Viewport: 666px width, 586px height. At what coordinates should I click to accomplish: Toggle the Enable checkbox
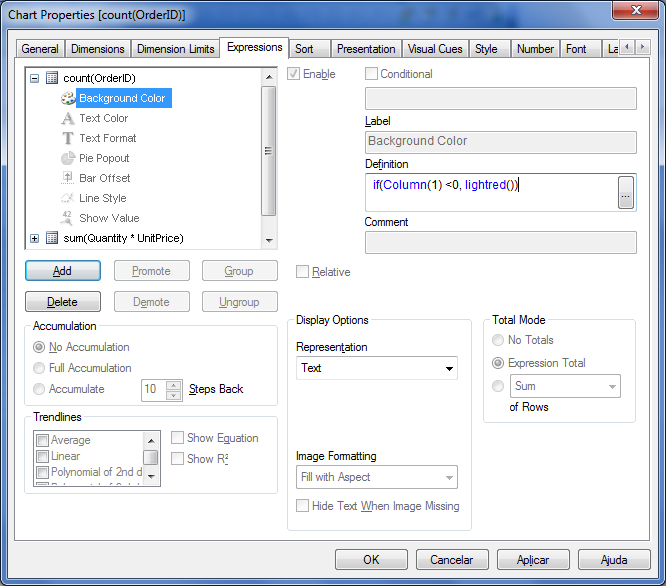(x=293, y=74)
